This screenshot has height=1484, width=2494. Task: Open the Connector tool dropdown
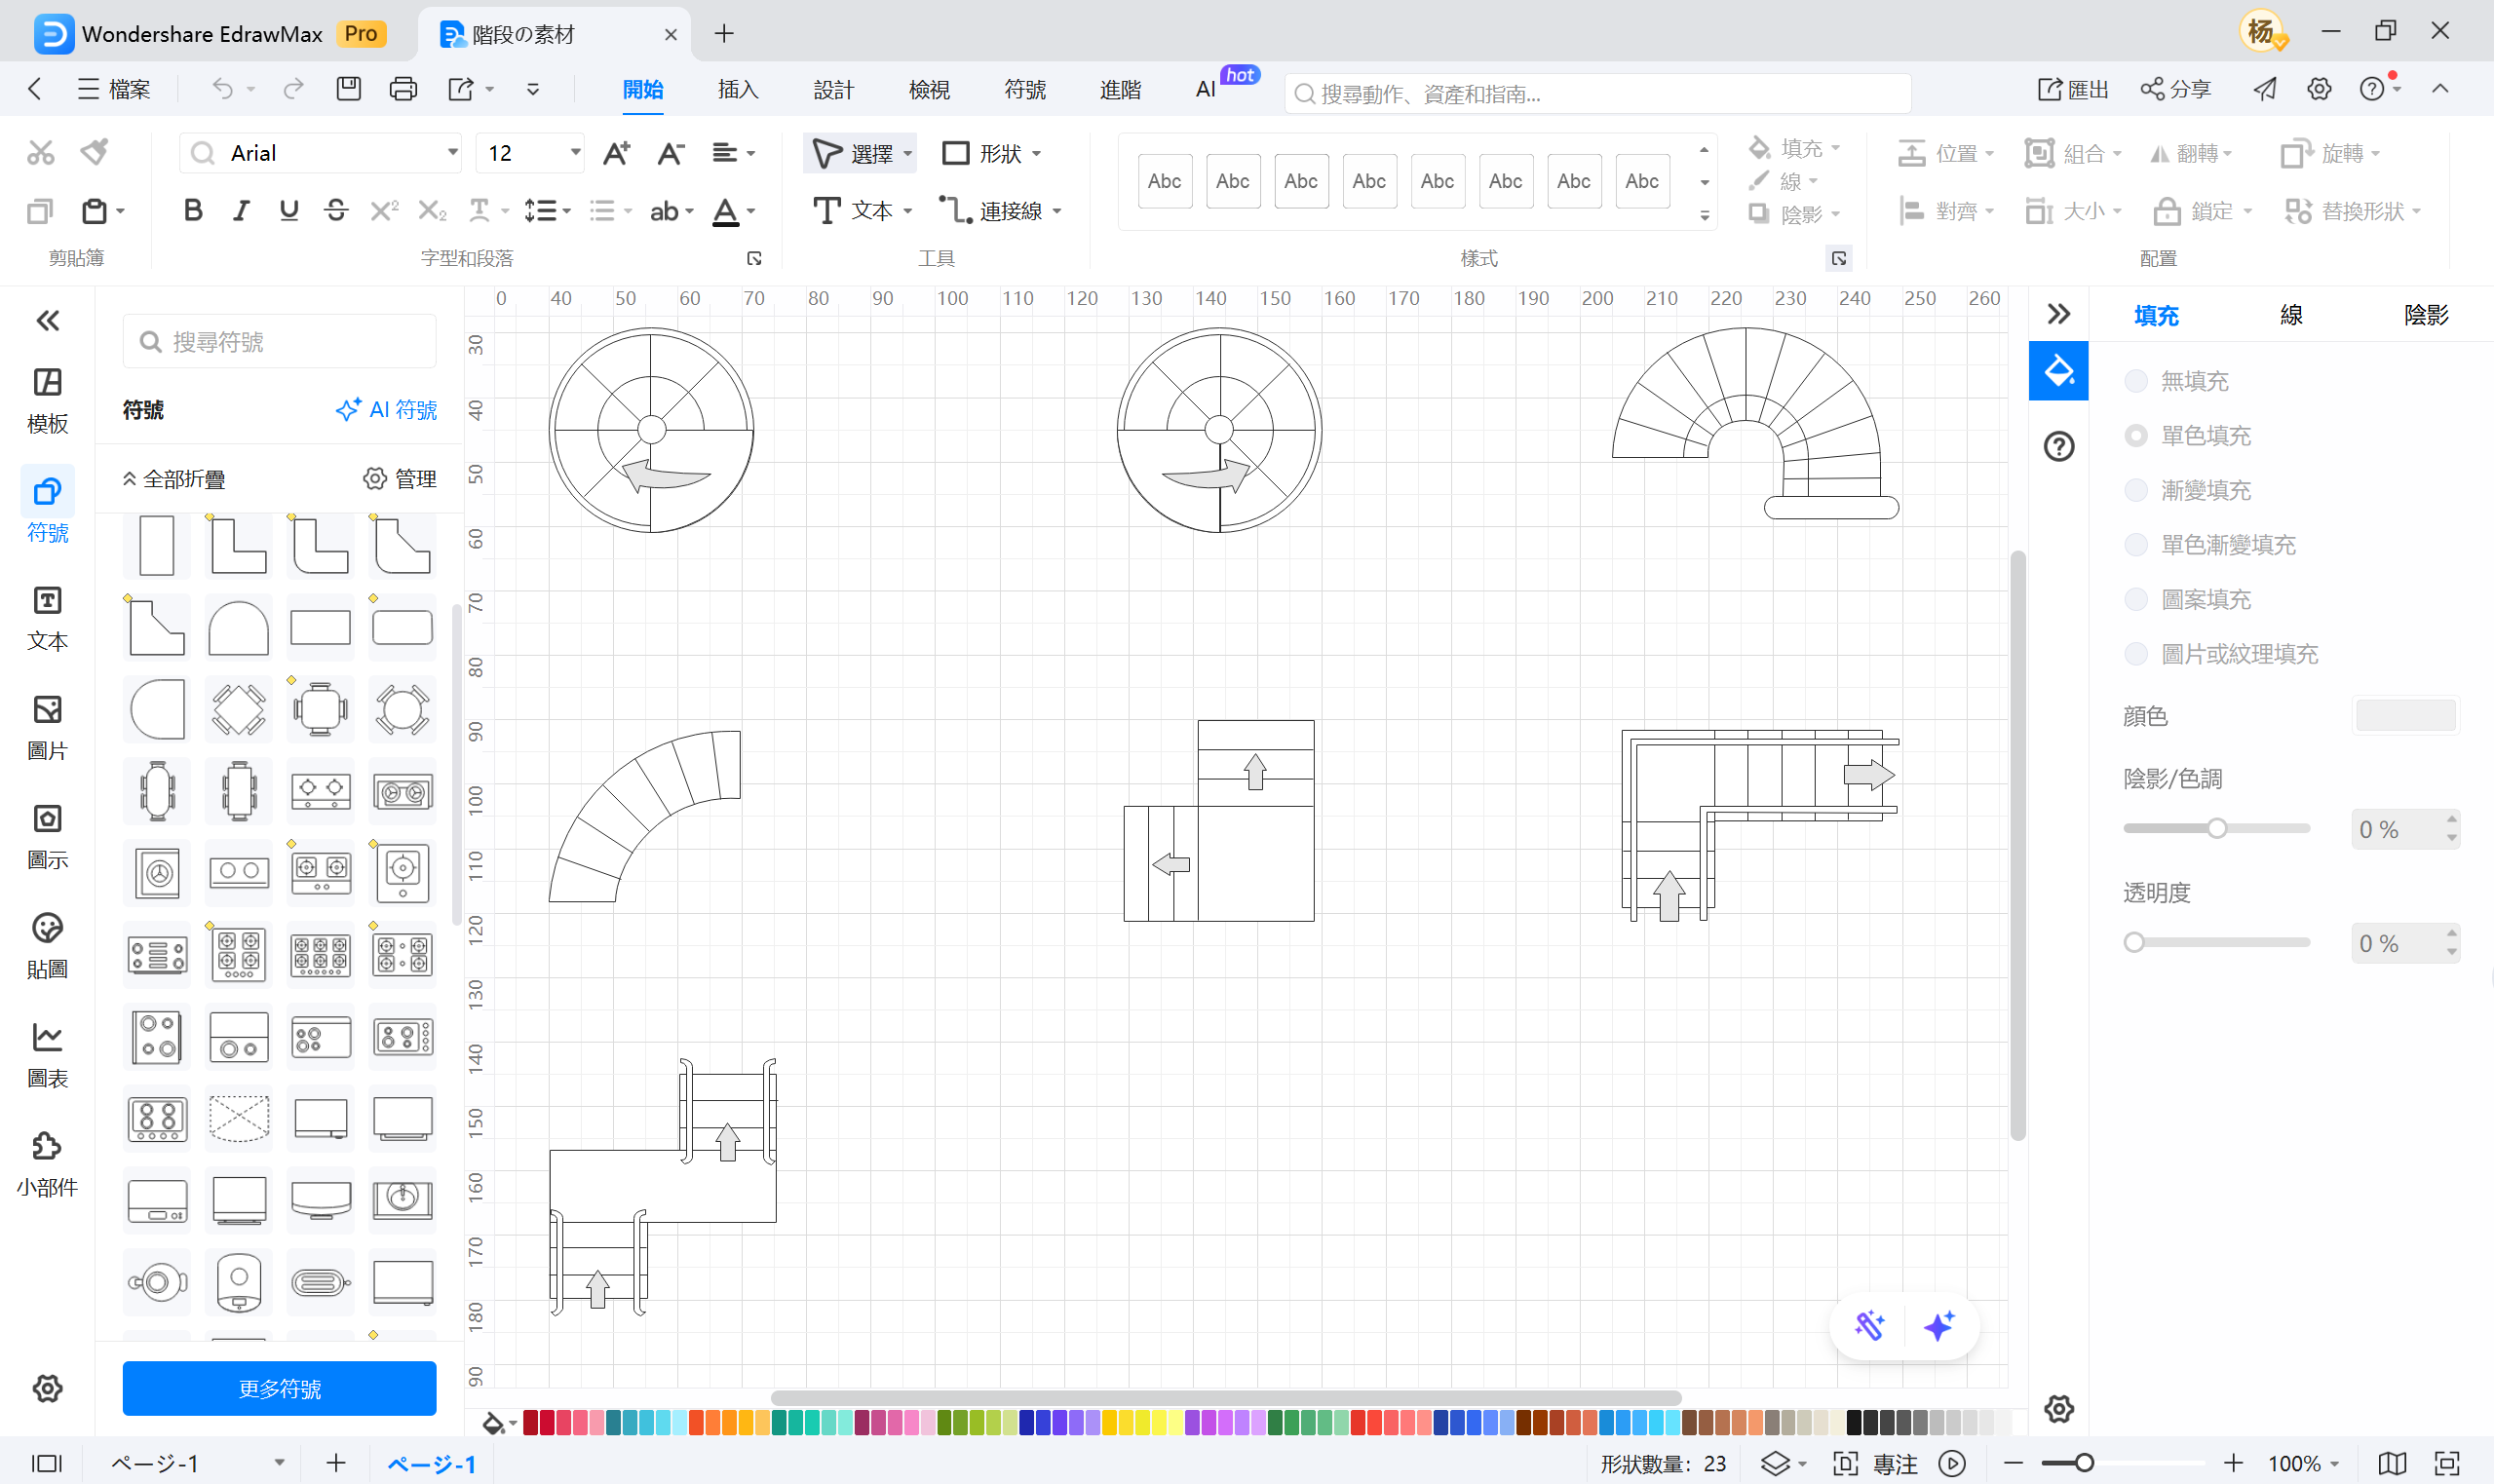tap(1057, 211)
